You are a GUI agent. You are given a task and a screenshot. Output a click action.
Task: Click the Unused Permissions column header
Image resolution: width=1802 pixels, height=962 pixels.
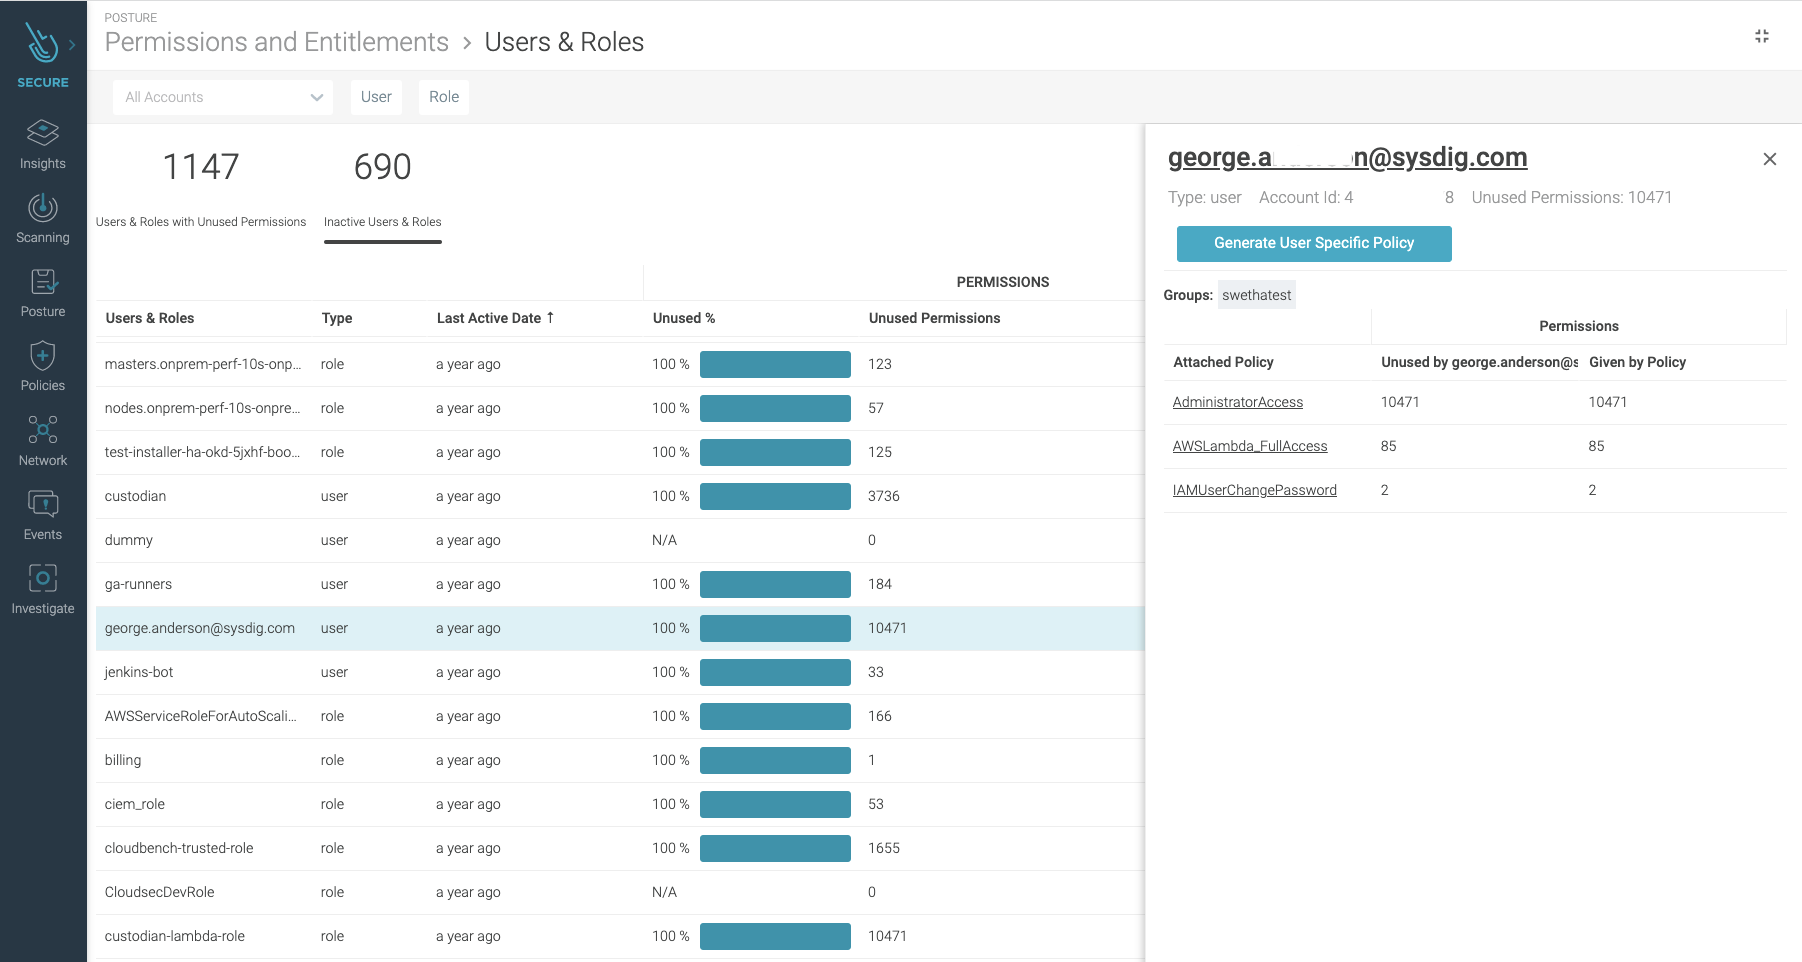pos(934,318)
